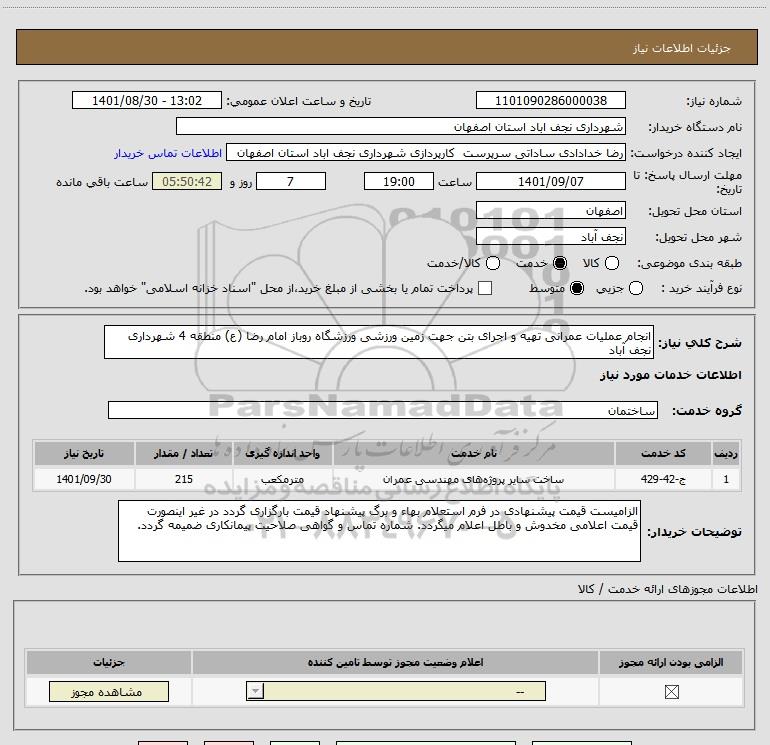This screenshot has height=745, width=770.
Task: Choose the متوسط purchase process option
Action: [x=577, y=288]
